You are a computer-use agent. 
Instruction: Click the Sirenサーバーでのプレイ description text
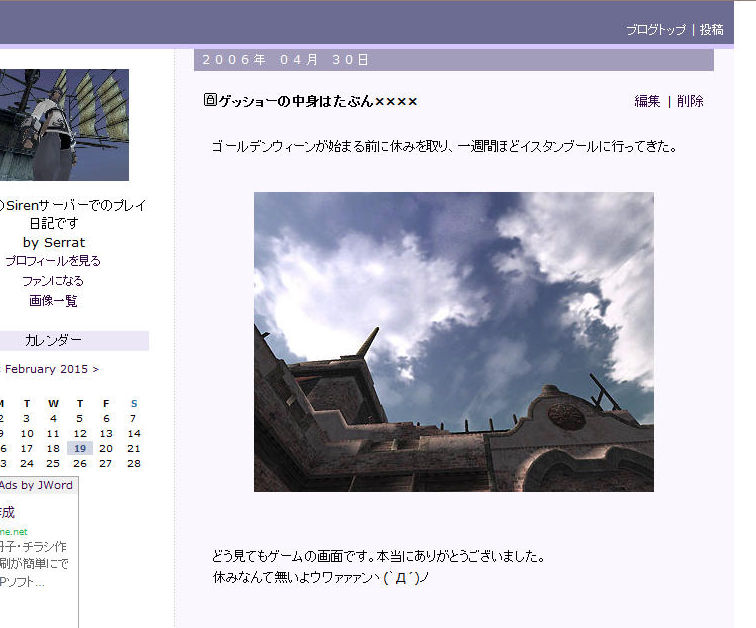tap(72, 214)
